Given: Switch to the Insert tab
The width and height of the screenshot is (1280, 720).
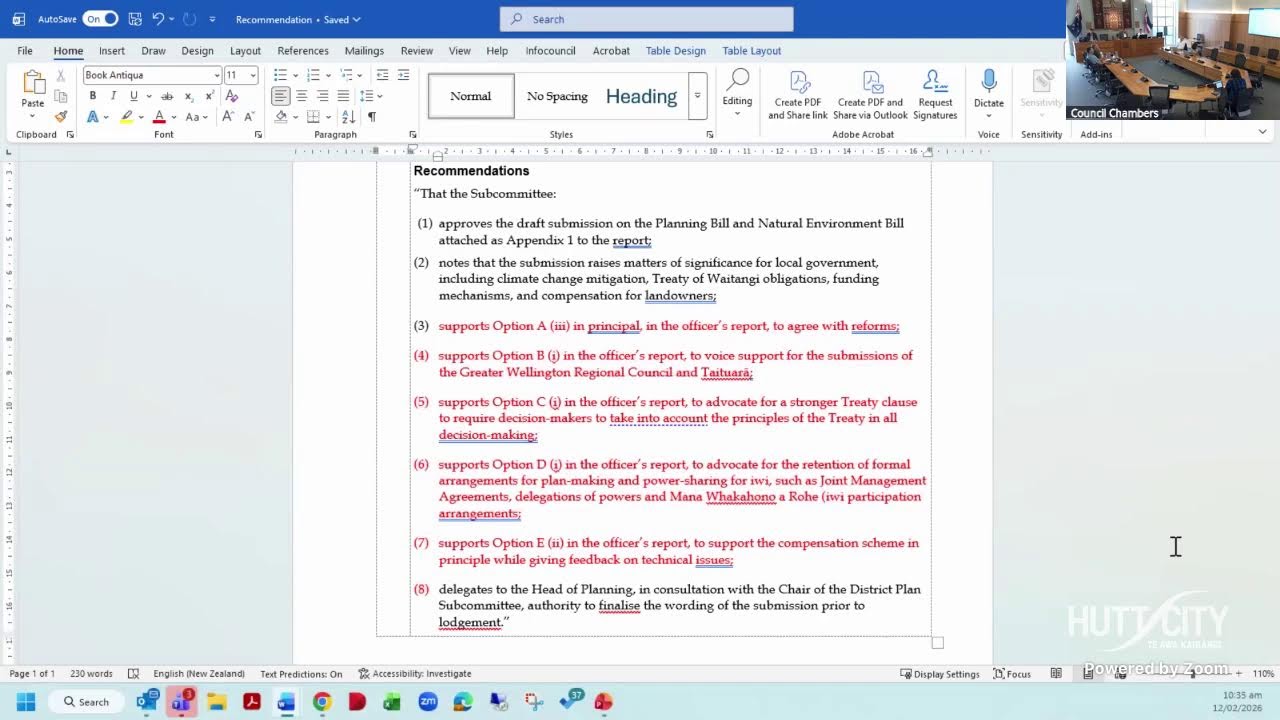Looking at the screenshot, I should (112, 51).
